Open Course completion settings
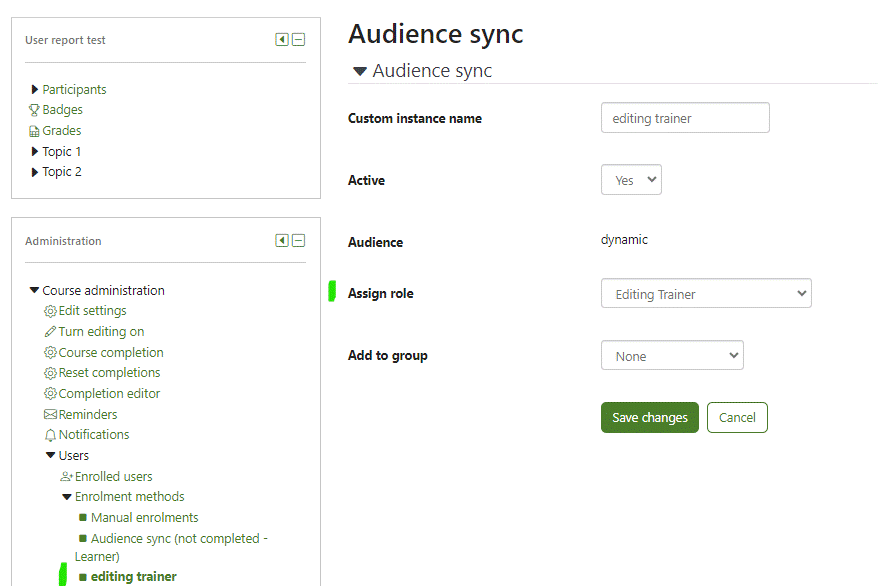This screenshot has width=878, height=588. pyautogui.click(x=111, y=352)
